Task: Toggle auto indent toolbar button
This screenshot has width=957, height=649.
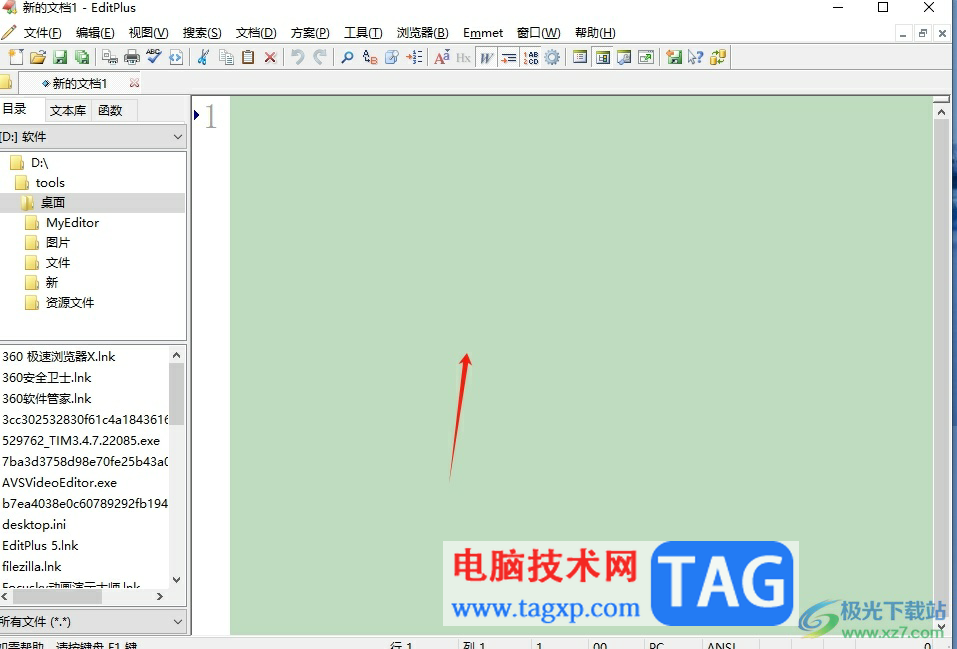Action: click(x=508, y=57)
